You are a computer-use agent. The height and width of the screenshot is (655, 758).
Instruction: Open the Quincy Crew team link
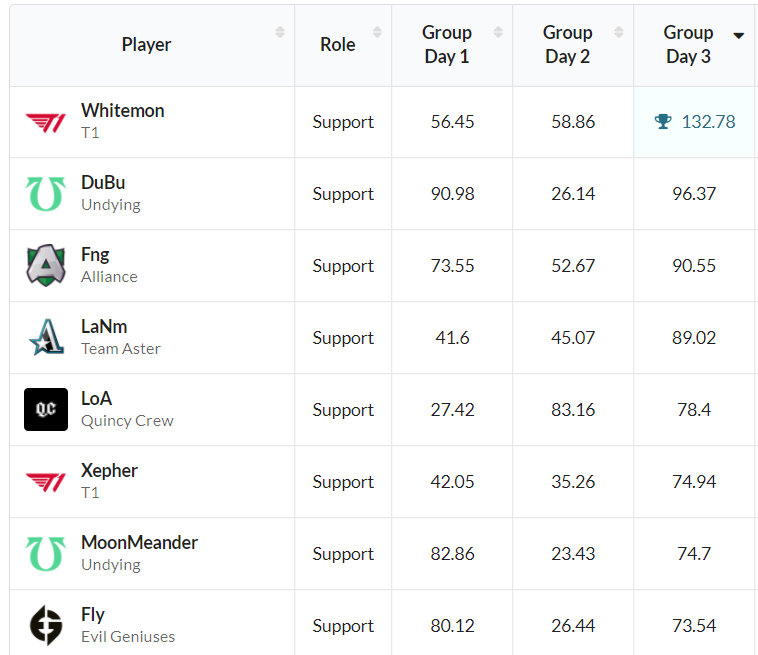tap(127, 421)
